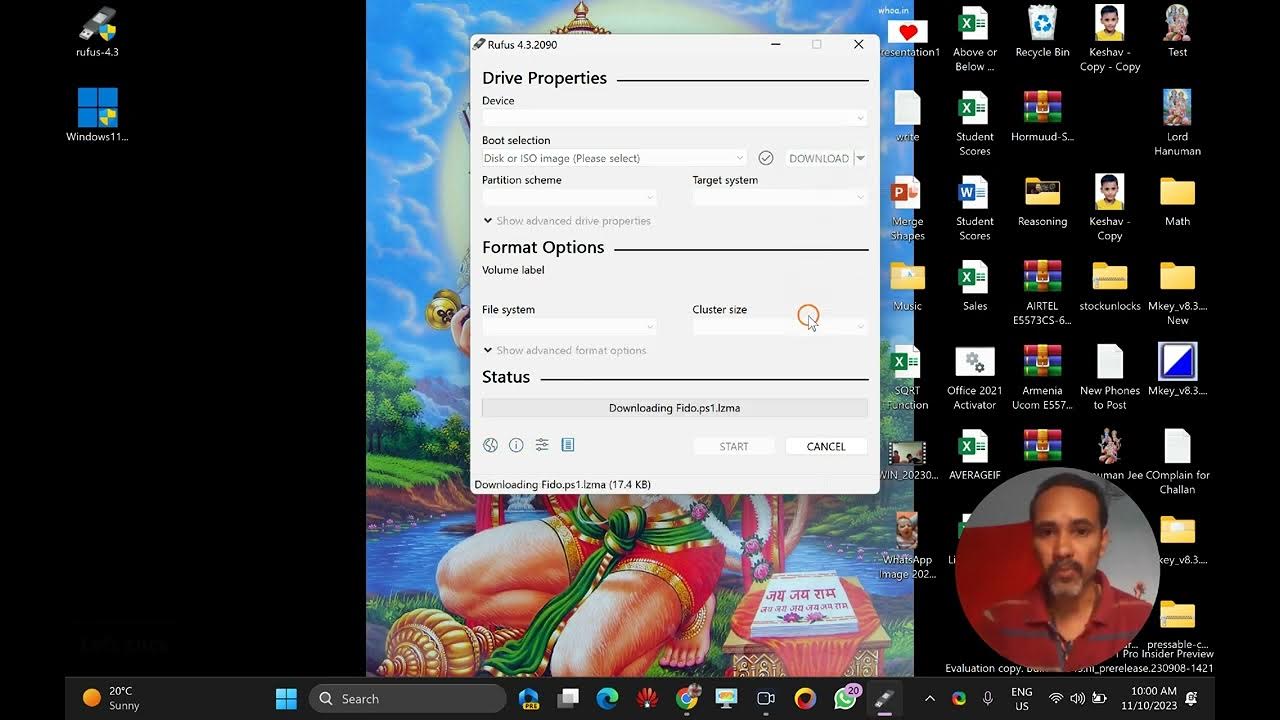1280x720 pixels.
Task: Select the 'Keshav - Copy - Copy' photo icon
Action: point(1109,39)
